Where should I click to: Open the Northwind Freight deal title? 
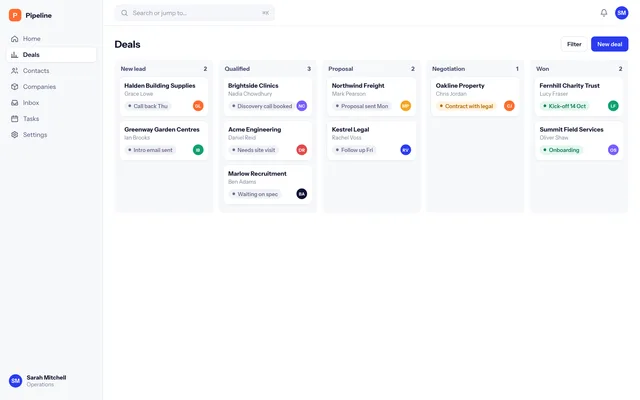click(358, 86)
